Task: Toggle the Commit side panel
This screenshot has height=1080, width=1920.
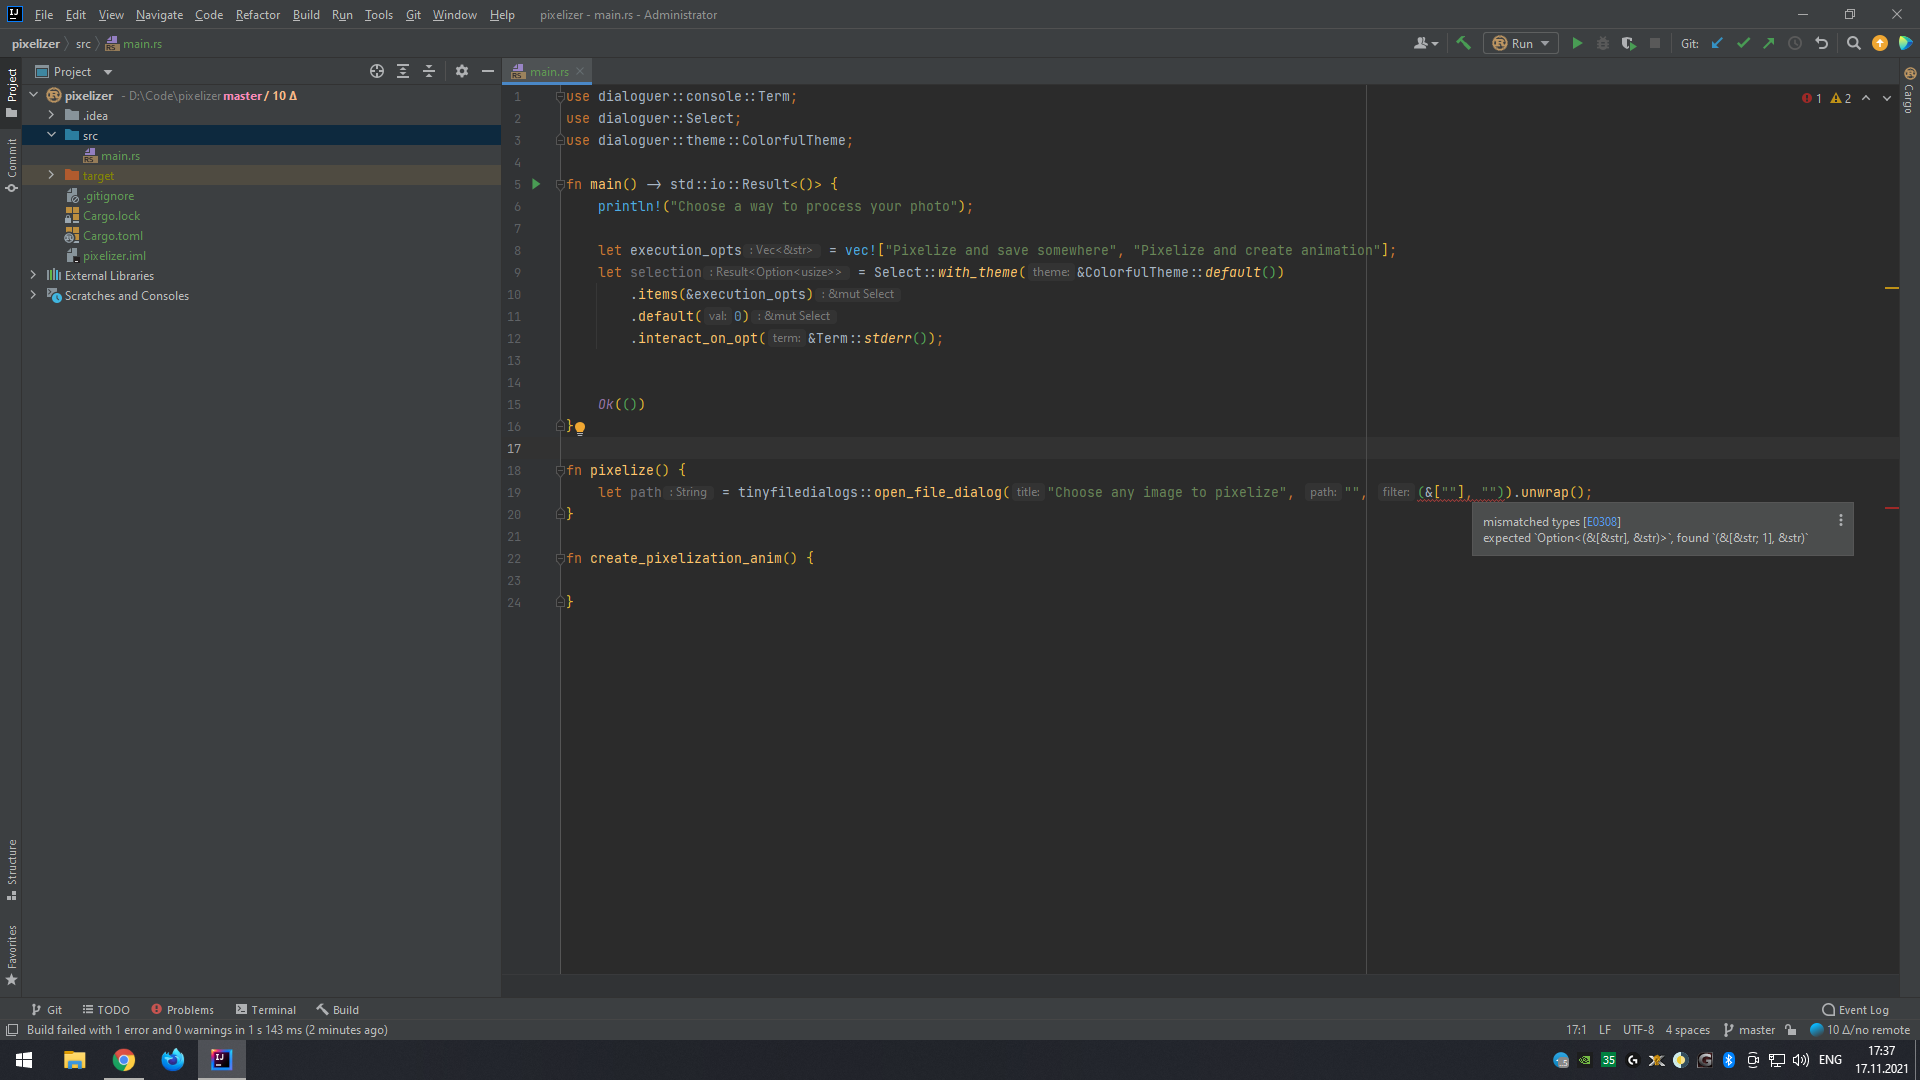Action: click(x=11, y=165)
